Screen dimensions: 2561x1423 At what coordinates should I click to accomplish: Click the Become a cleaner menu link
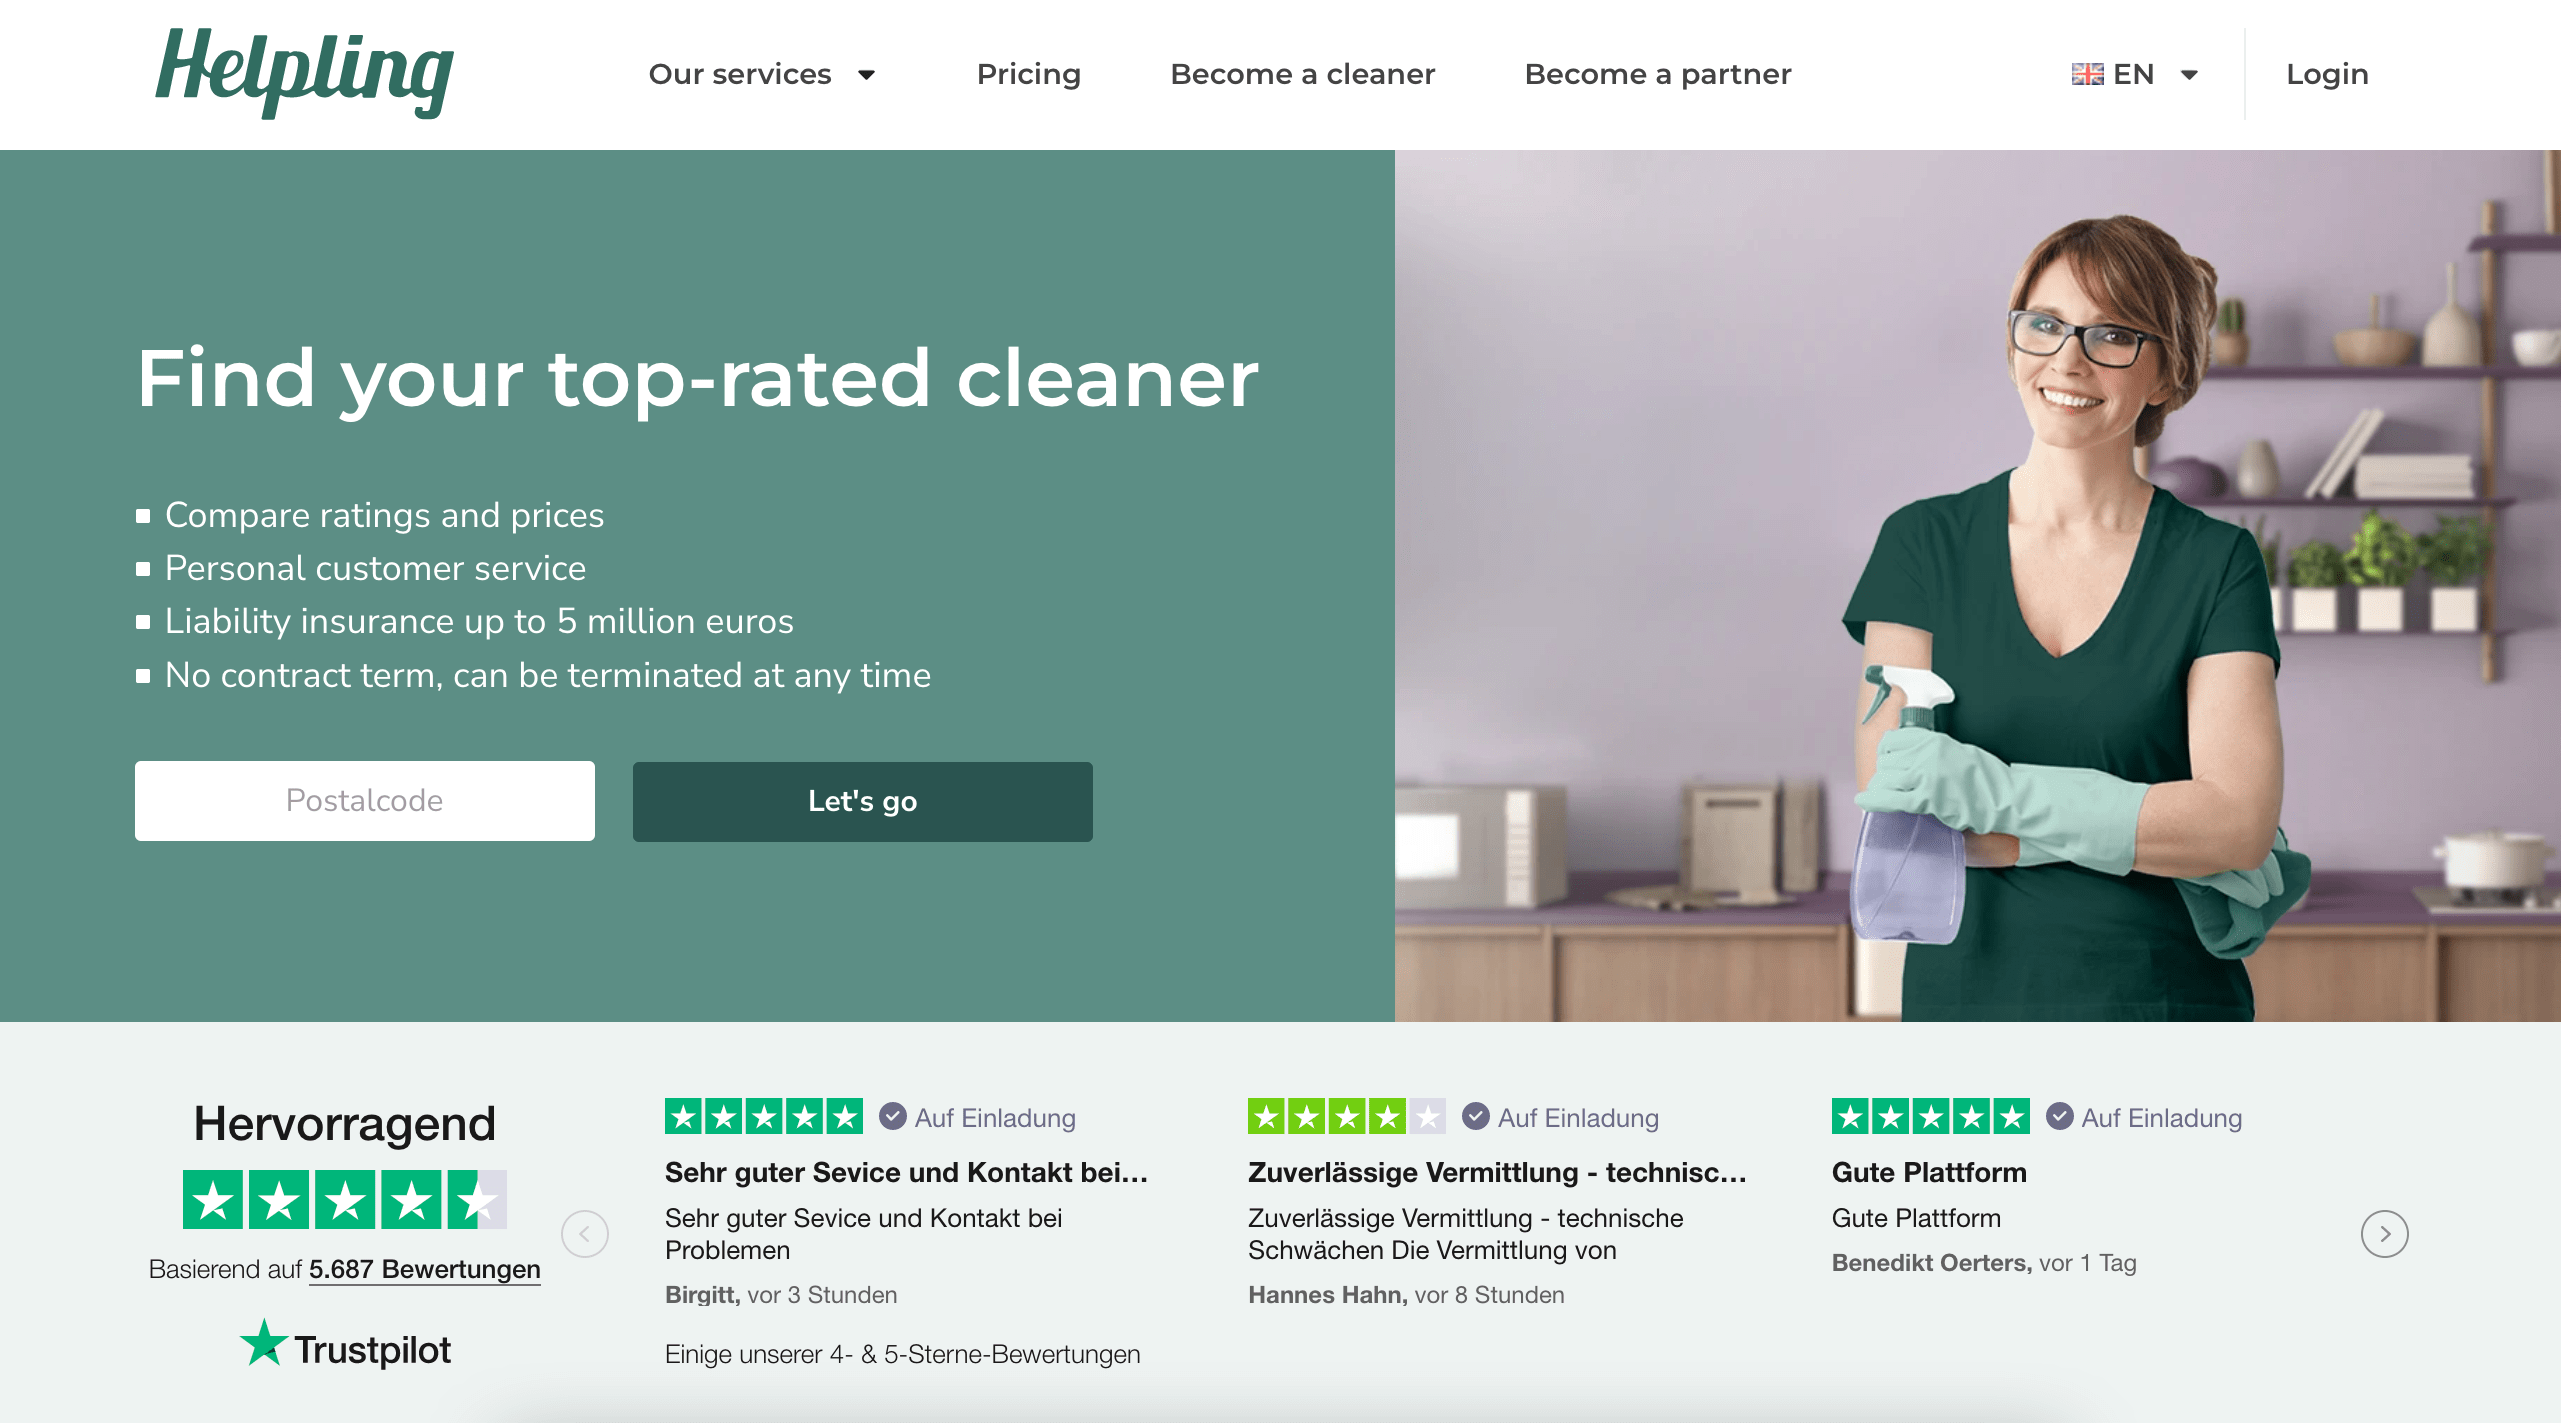[1303, 74]
